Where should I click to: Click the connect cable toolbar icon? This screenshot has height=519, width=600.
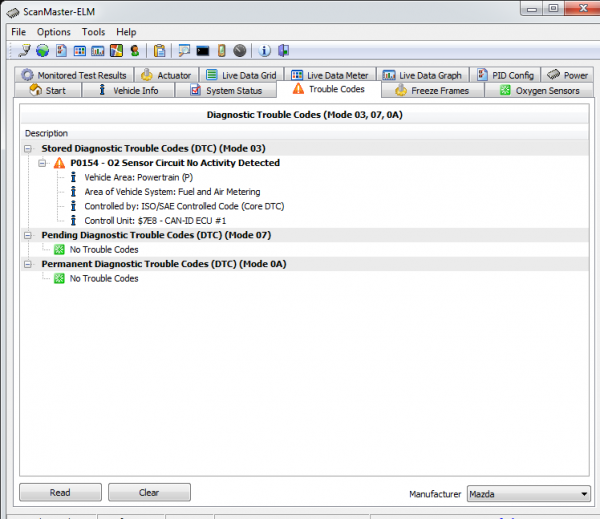(x=24, y=50)
